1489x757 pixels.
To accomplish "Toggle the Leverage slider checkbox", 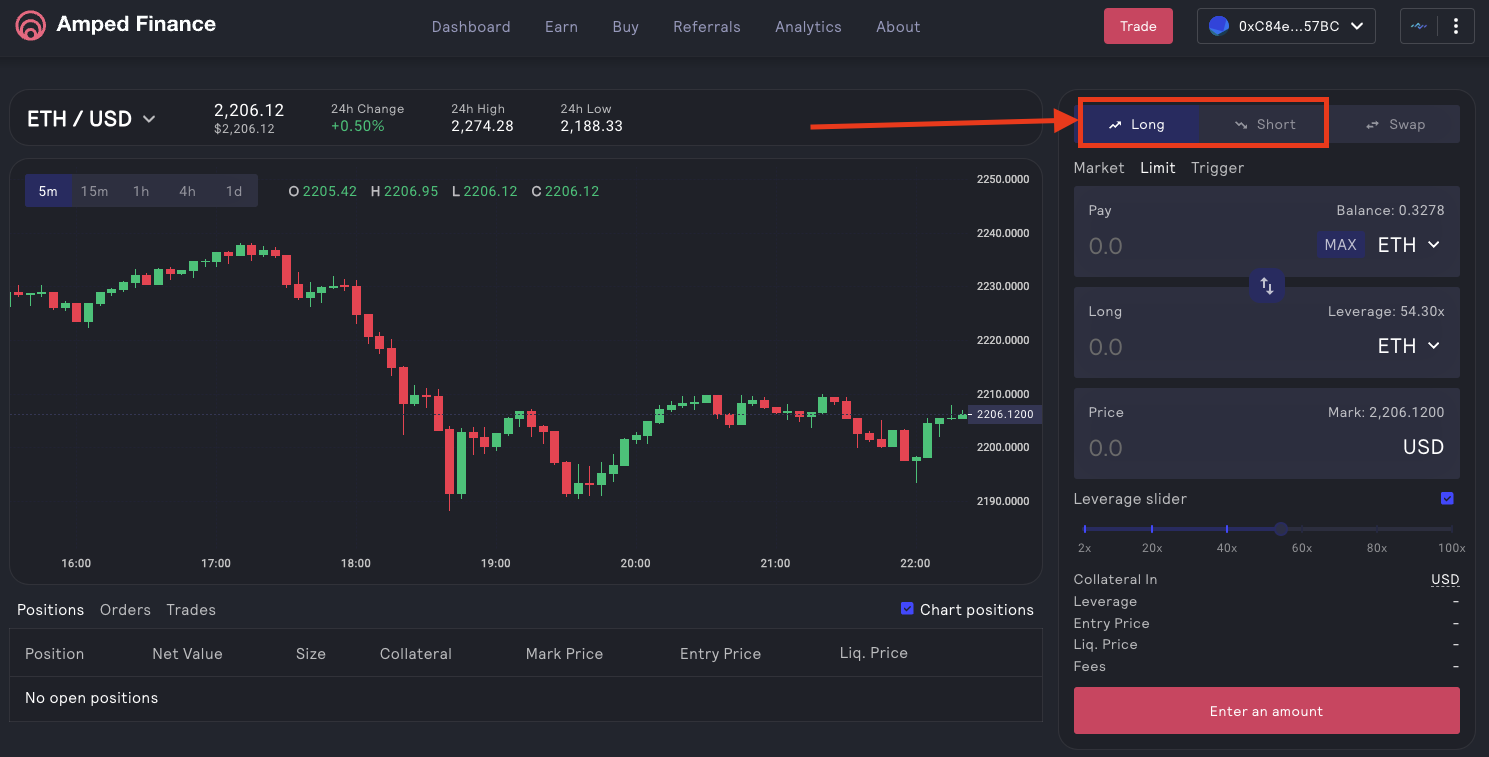I will (x=1447, y=498).
